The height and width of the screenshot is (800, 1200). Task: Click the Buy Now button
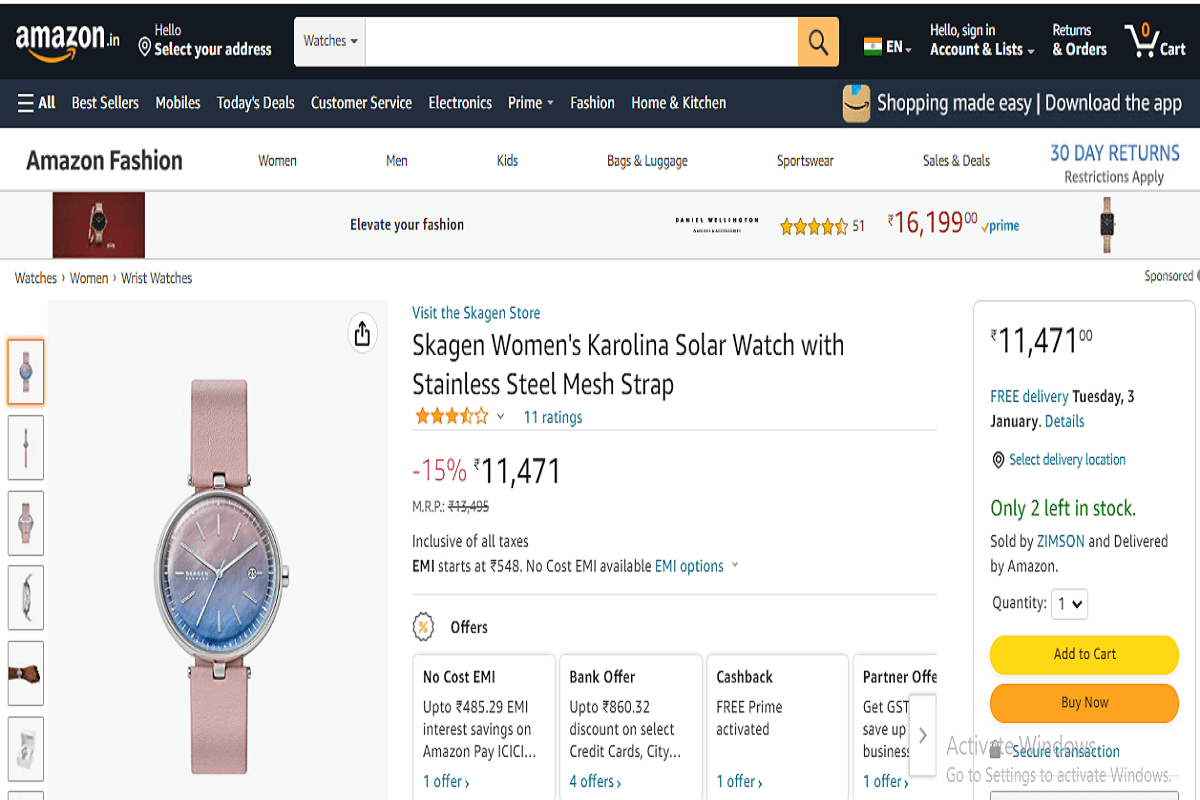pyautogui.click(x=1083, y=703)
